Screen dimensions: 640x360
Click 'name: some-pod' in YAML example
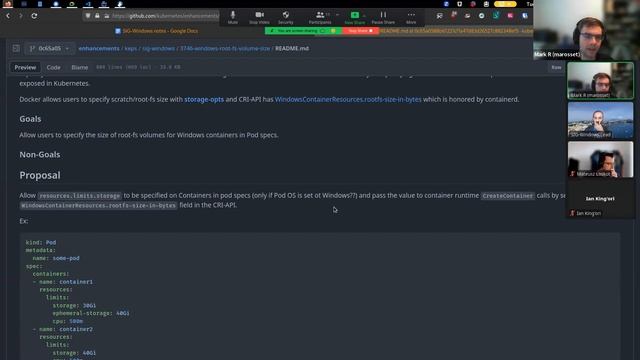tap(56, 258)
